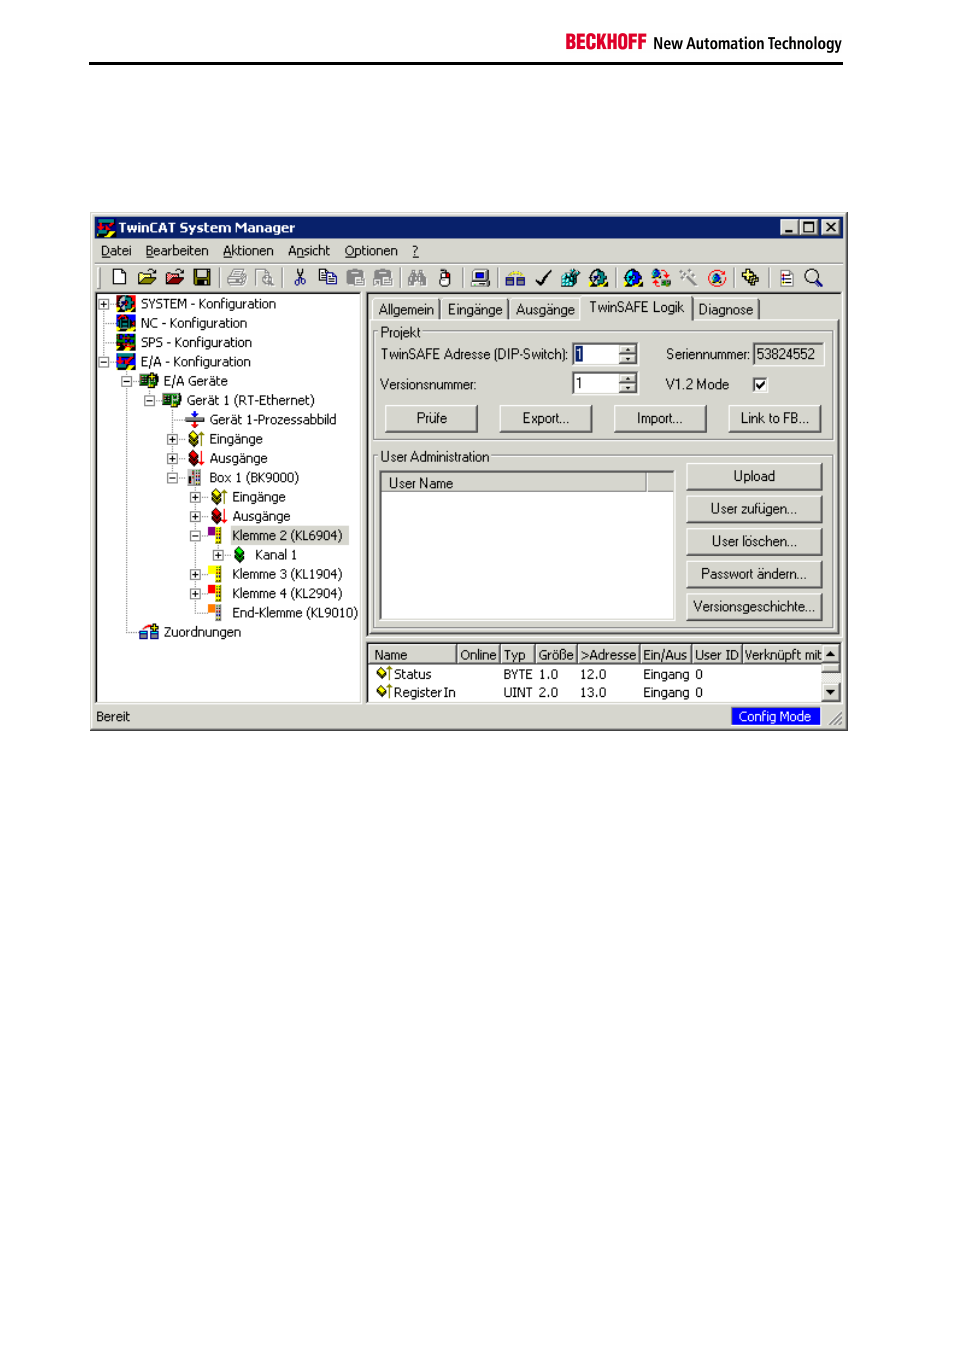The width and height of the screenshot is (954, 1350).
Task: Open the Aktionen menu
Action: coord(248,251)
